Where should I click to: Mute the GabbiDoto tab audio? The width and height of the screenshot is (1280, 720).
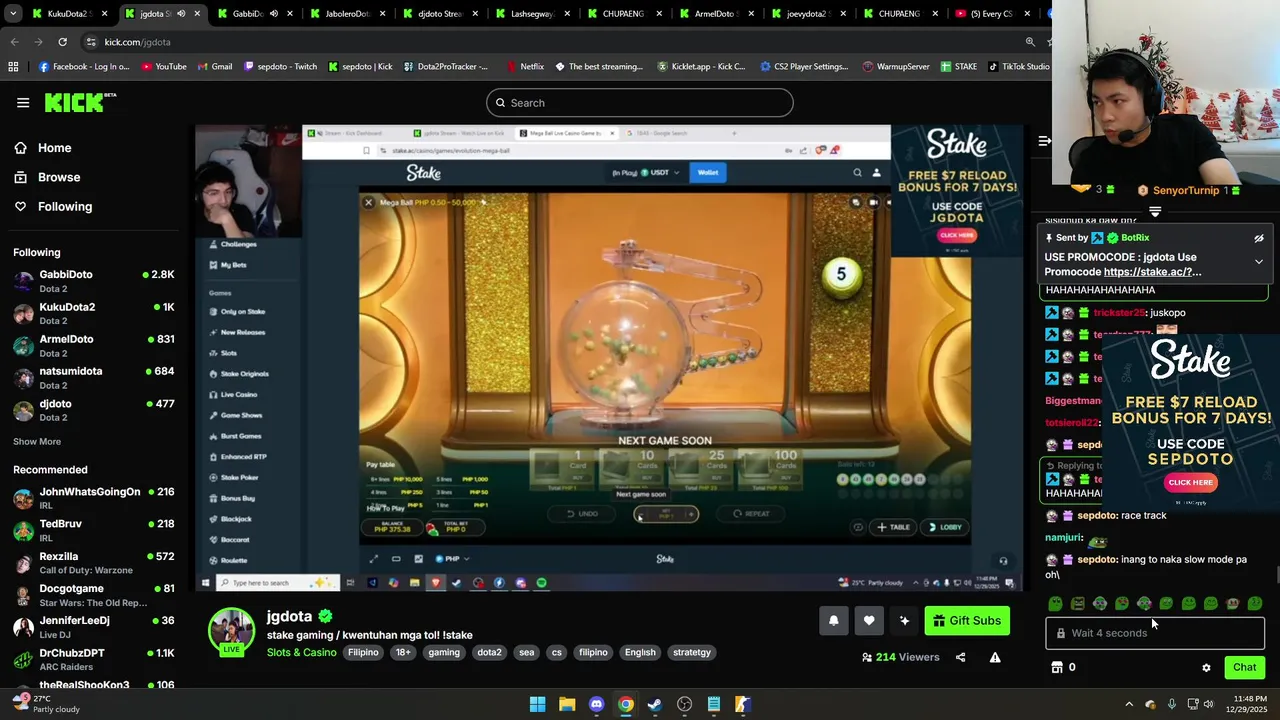pyautogui.click(x=273, y=14)
